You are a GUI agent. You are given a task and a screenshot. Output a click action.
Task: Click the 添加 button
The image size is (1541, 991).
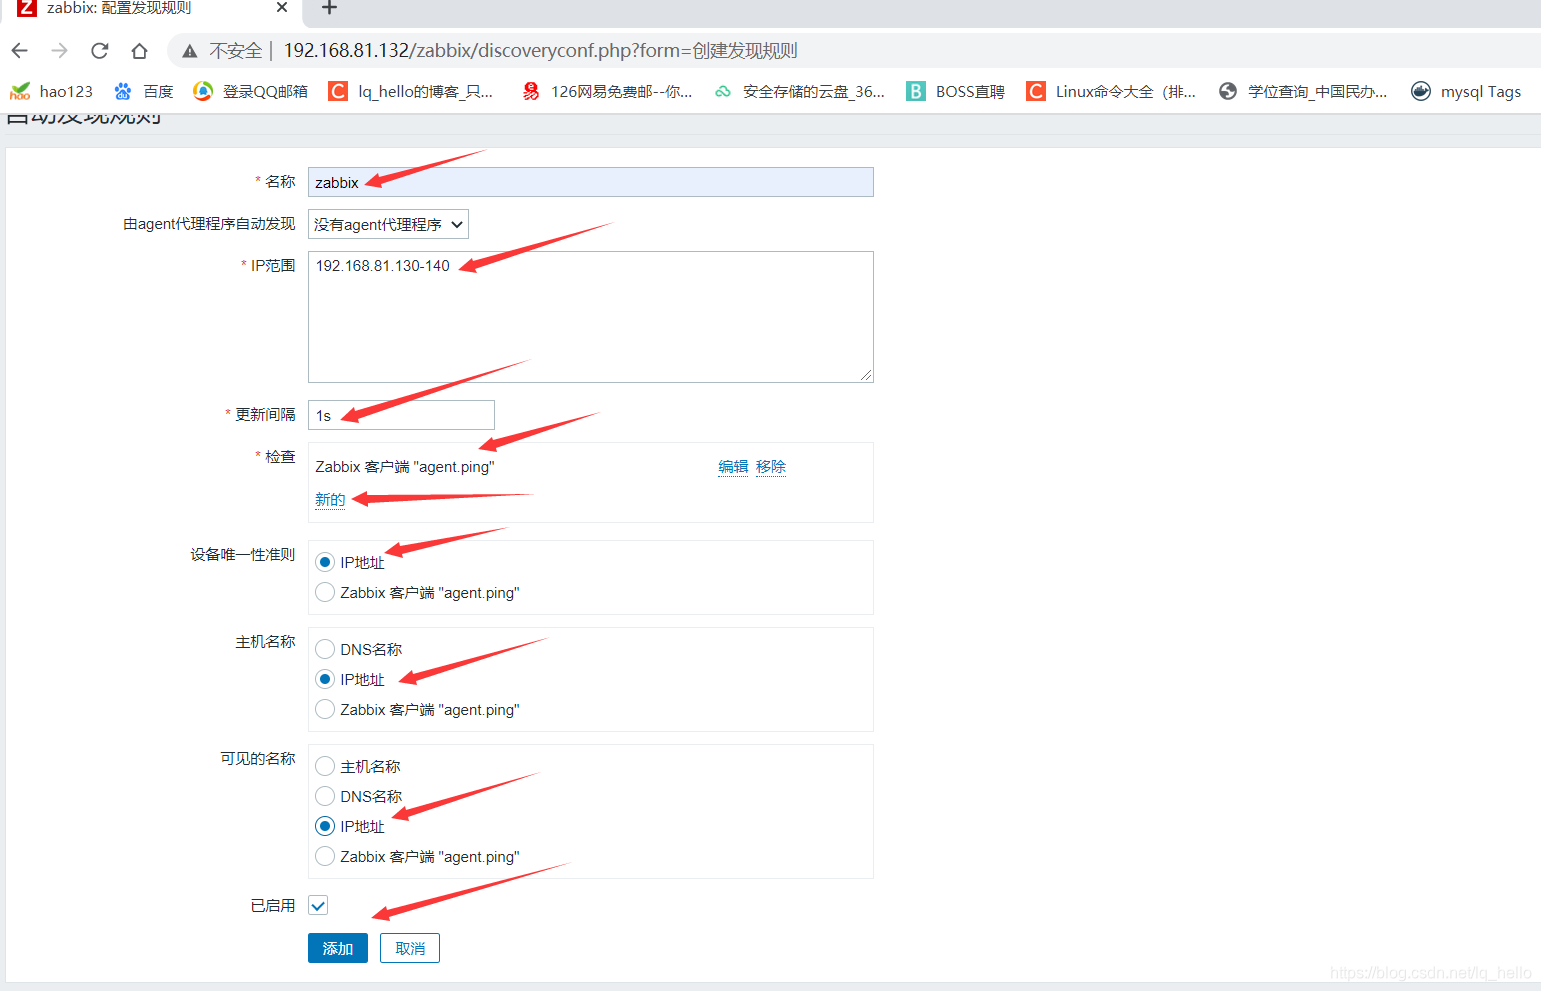coord(337,948)
